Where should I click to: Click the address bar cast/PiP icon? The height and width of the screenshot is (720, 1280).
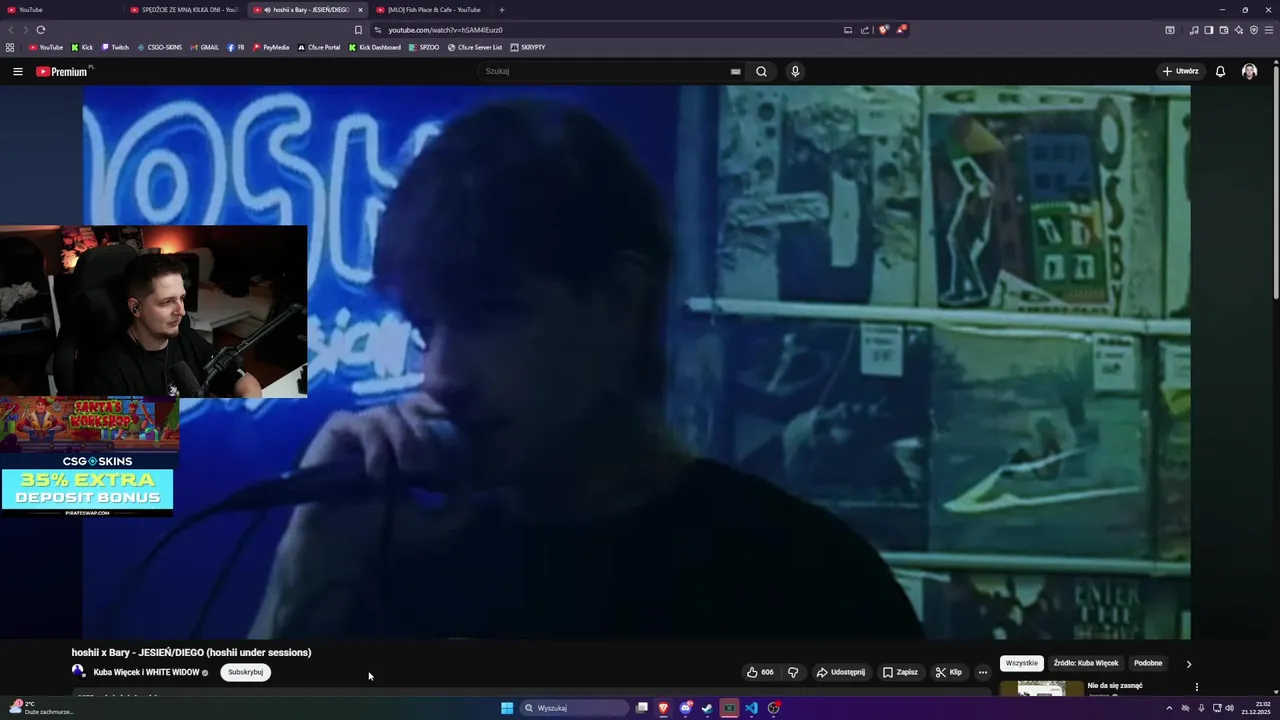[848, 30]
